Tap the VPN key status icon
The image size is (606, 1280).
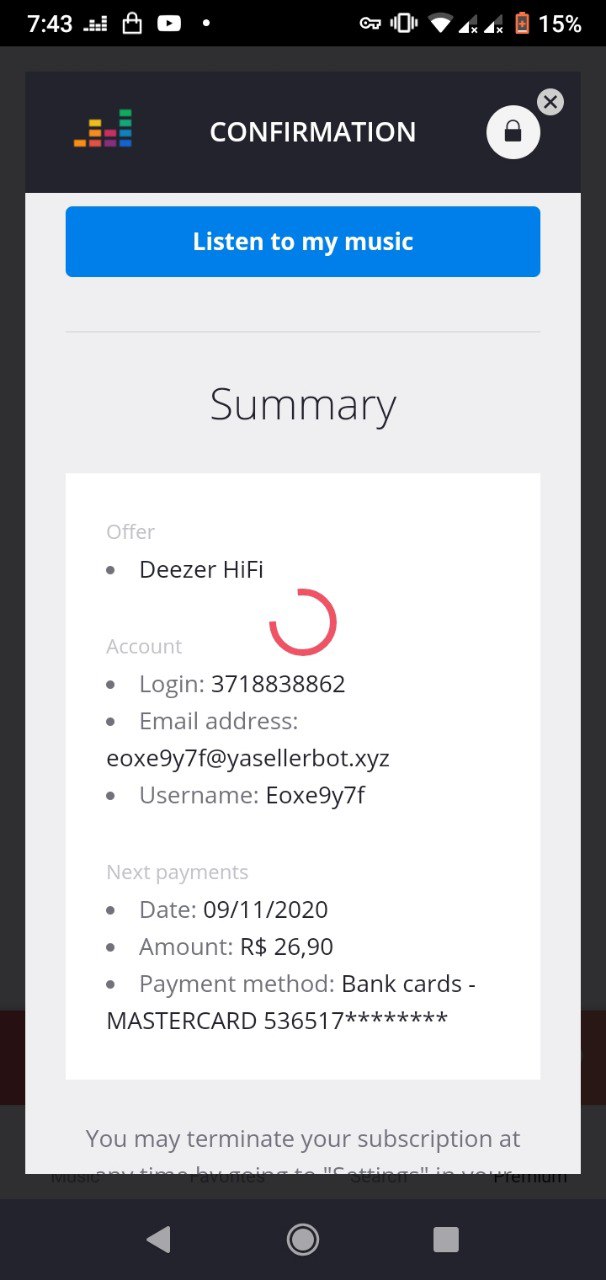click(370, 23)
